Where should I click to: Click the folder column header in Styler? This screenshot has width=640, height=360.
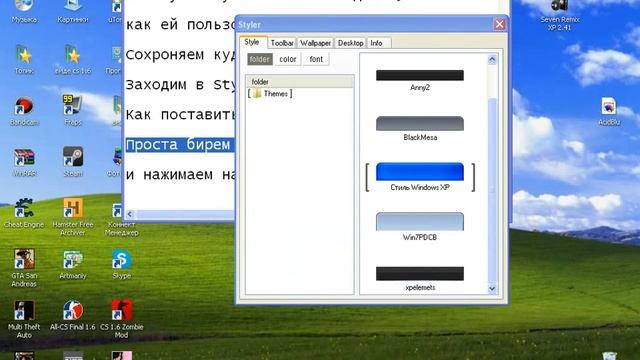click(x=300, y=82)
